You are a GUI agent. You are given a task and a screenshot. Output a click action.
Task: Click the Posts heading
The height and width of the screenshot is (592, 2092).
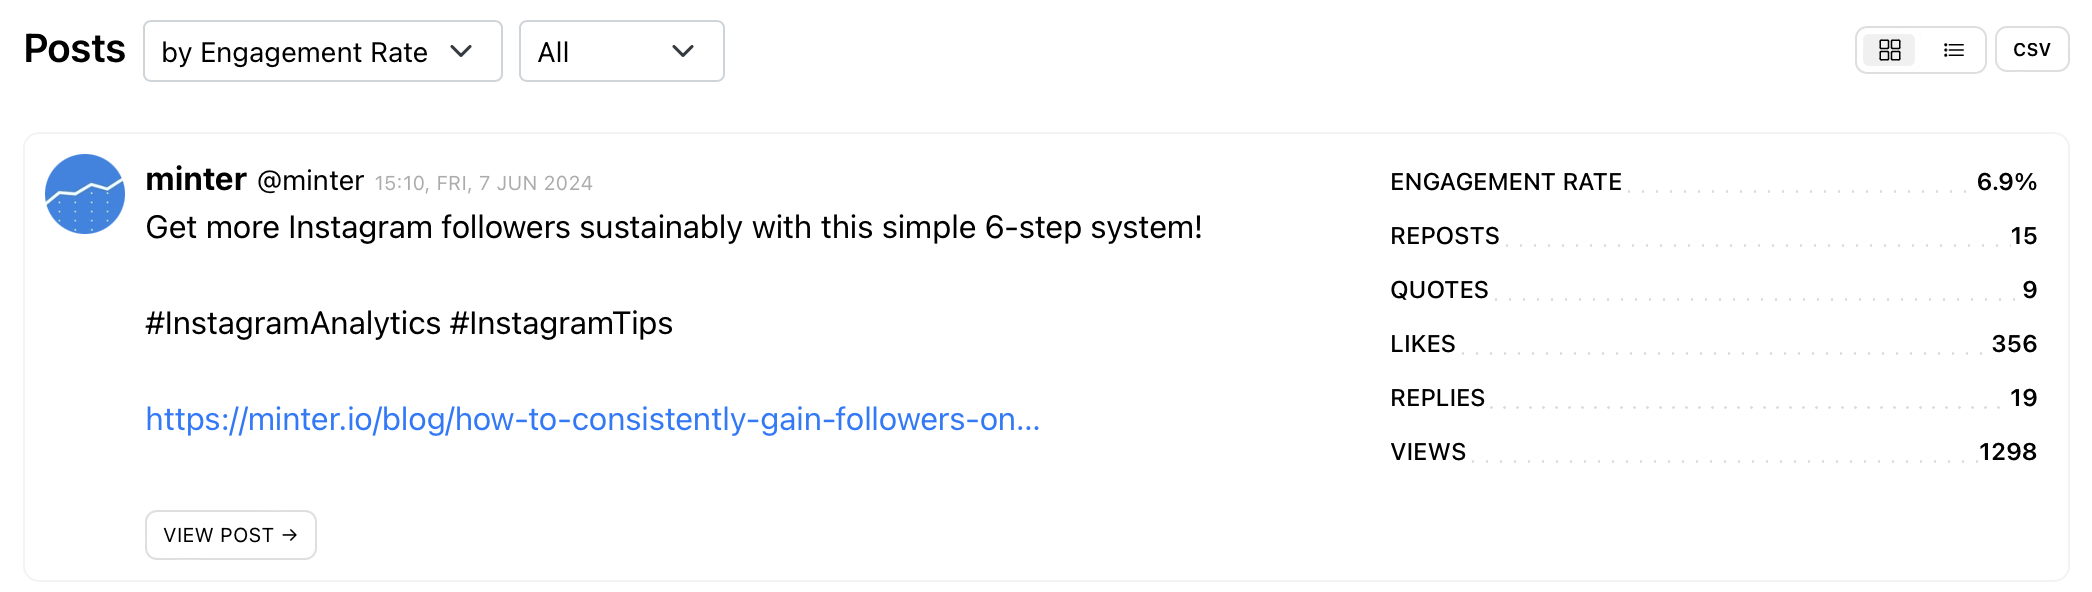[x=75, y=47]
